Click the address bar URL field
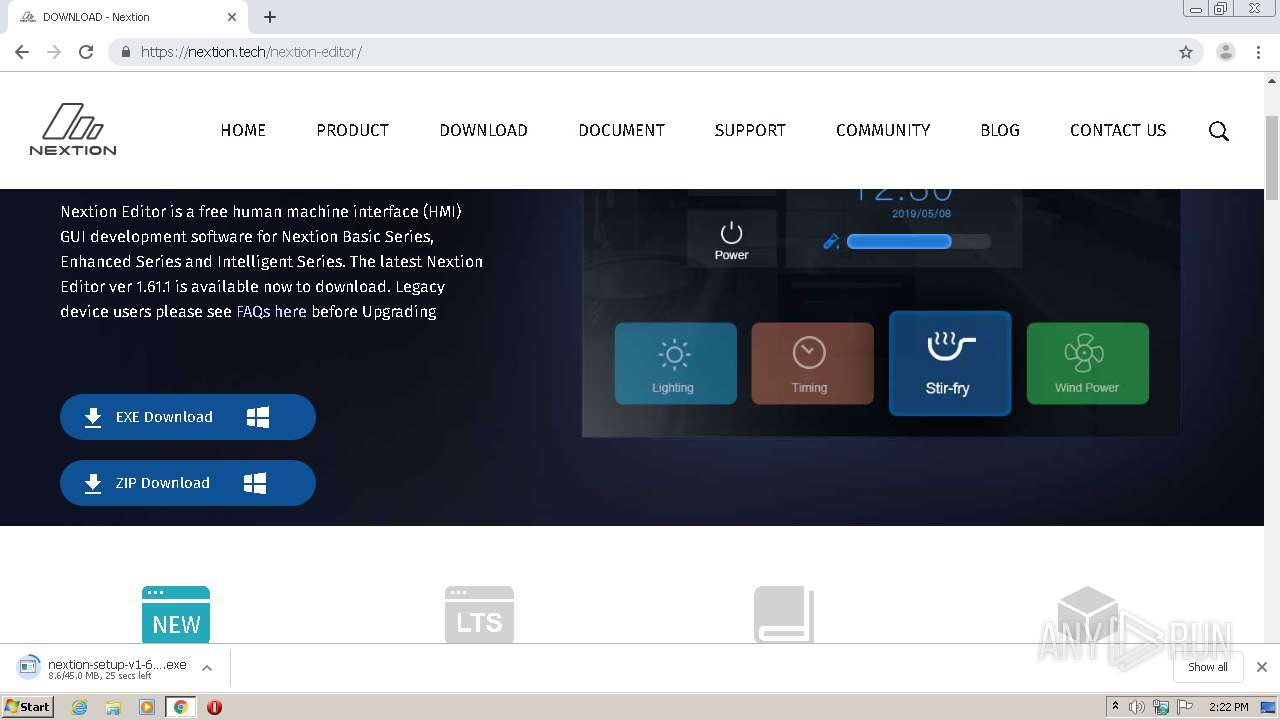 (x=655, y=52)
